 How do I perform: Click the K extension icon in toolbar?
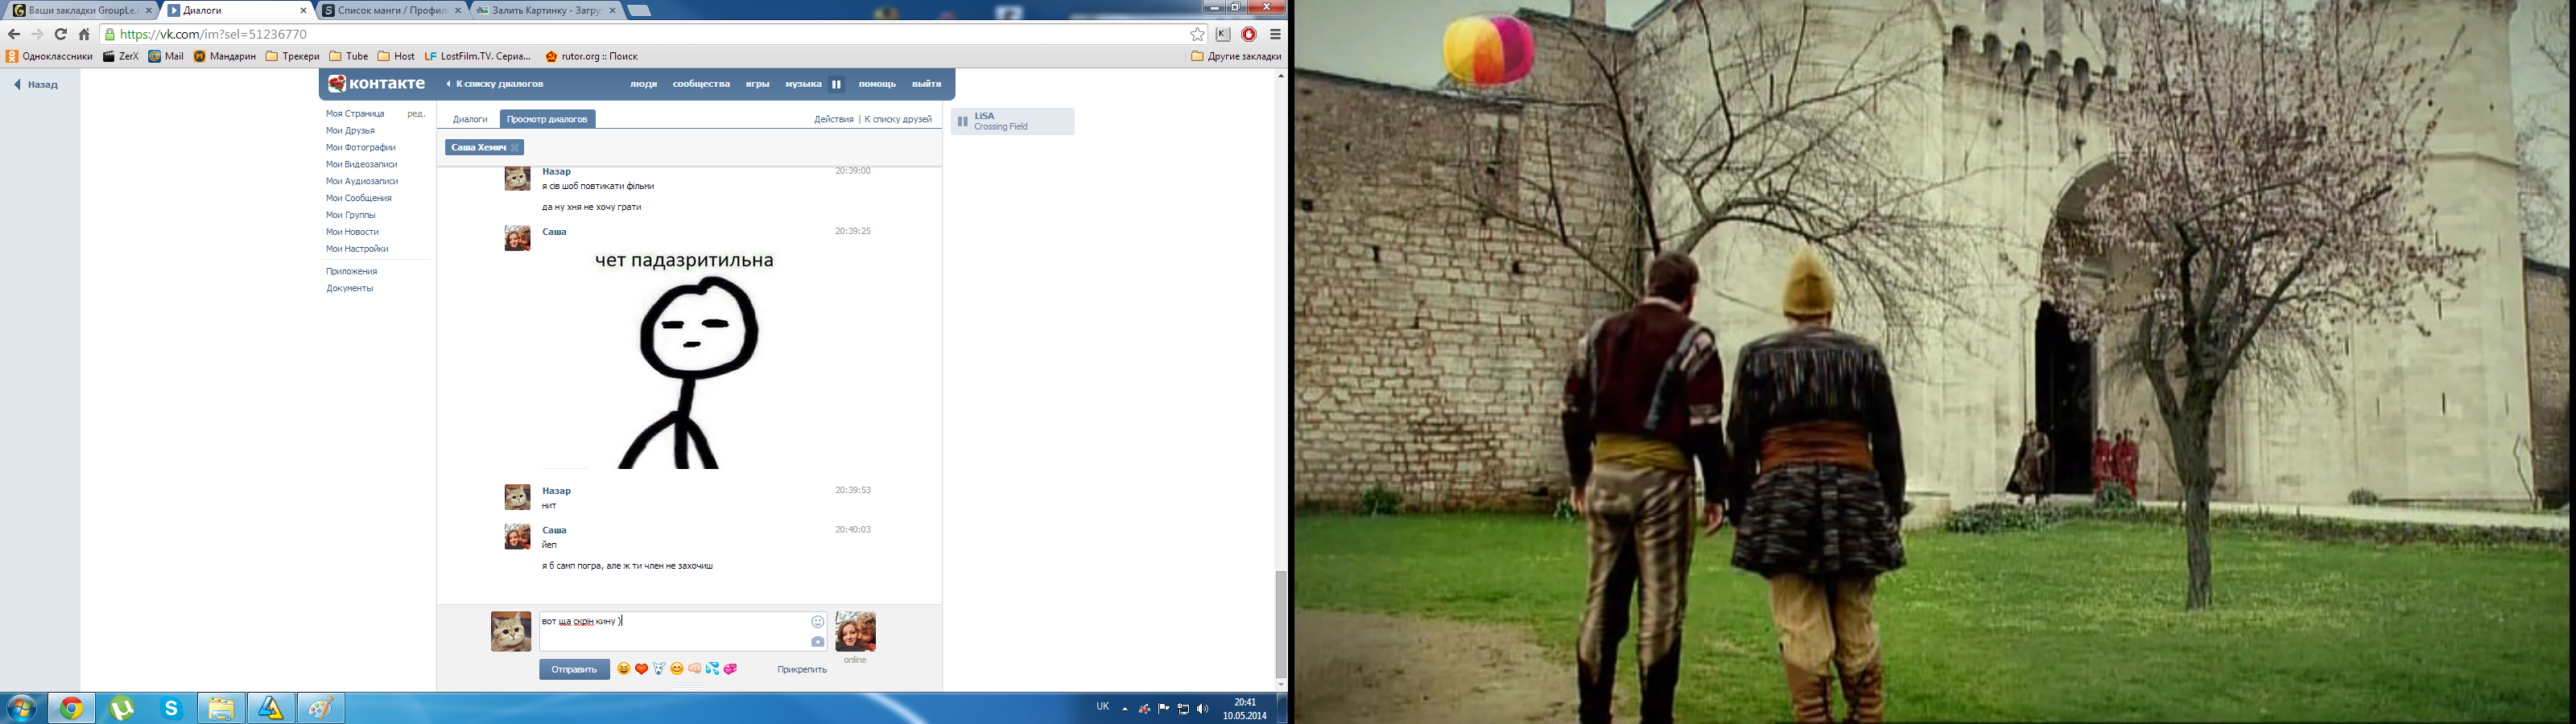coord(1223,34)
